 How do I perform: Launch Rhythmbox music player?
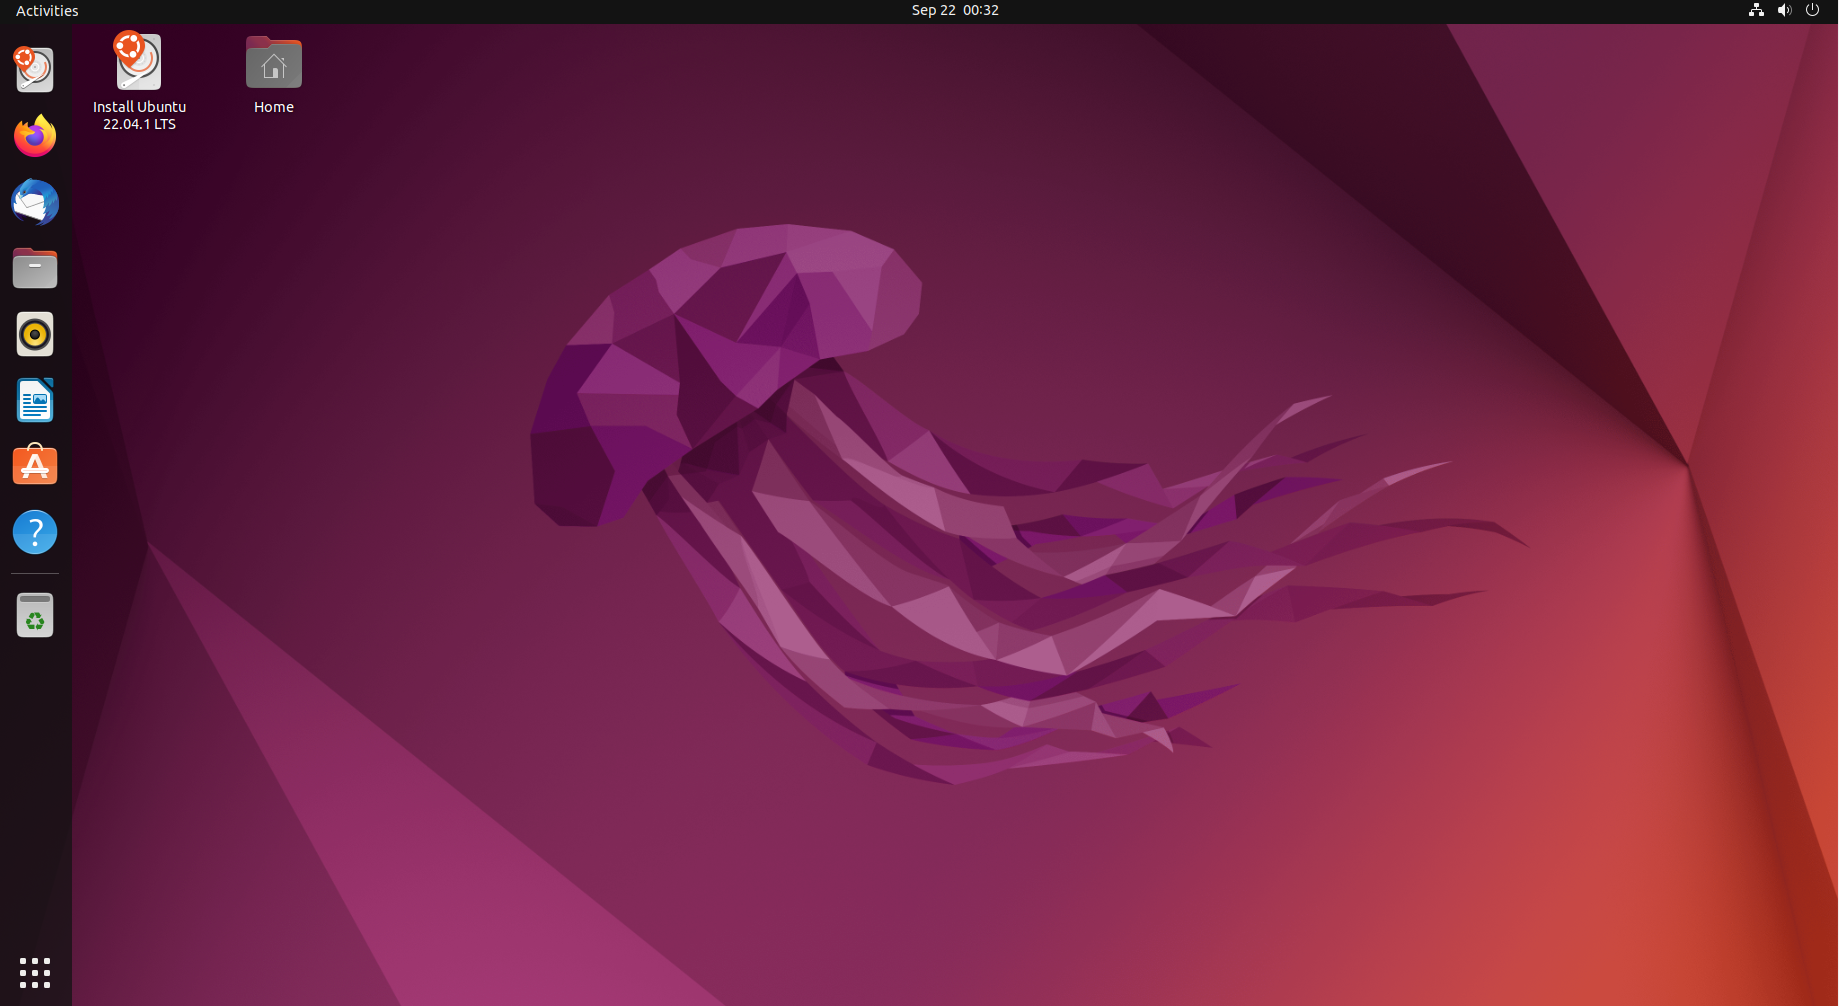point(35,334)
